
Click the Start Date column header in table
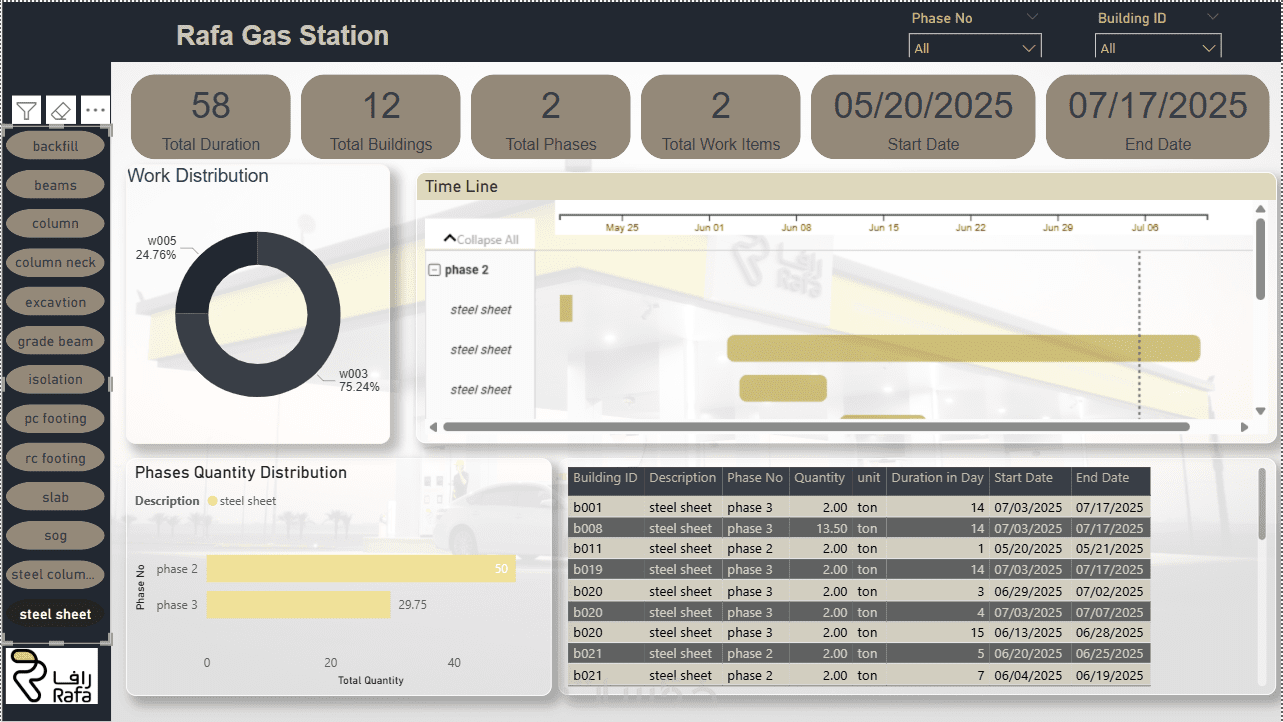point(1030,479)
